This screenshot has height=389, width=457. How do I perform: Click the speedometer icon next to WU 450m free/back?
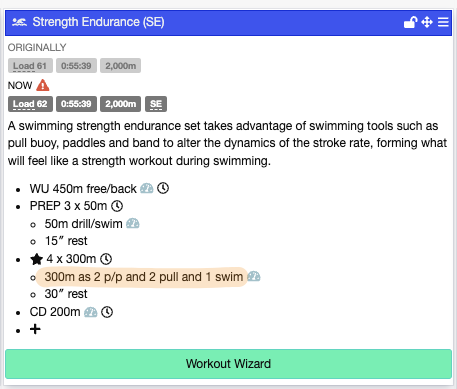147,188
